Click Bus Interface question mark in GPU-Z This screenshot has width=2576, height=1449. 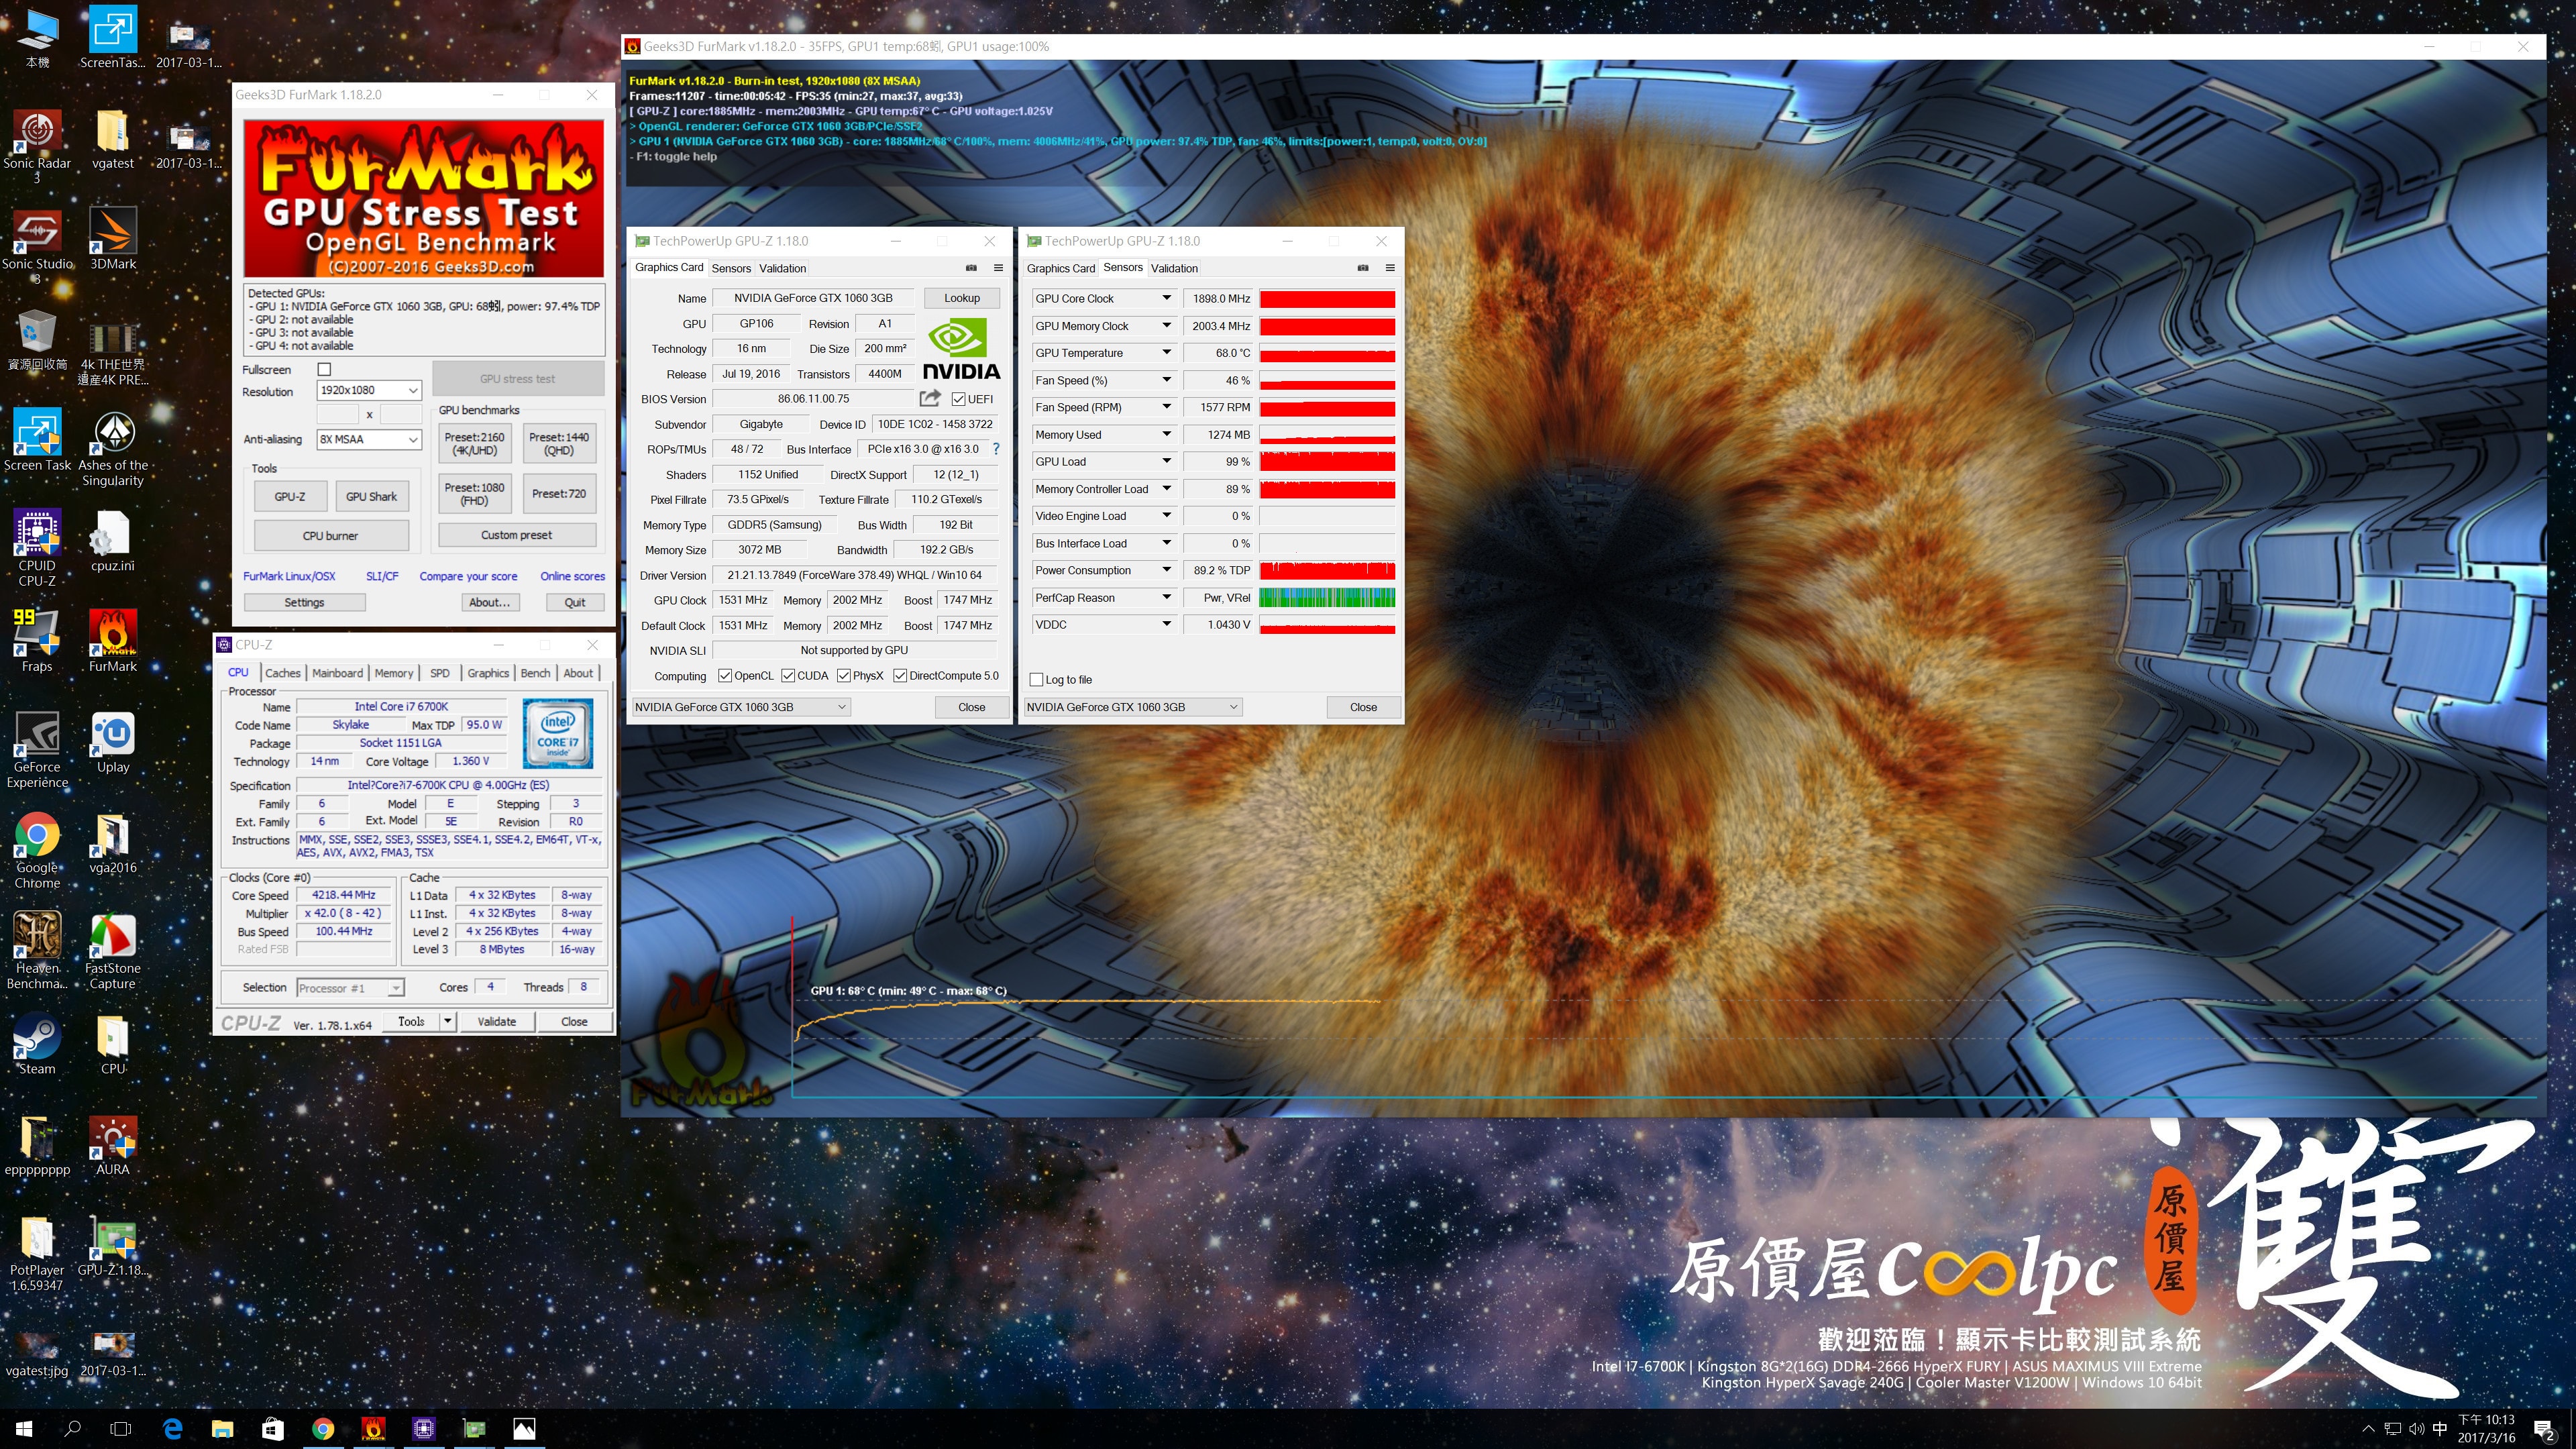click(996, 449)
